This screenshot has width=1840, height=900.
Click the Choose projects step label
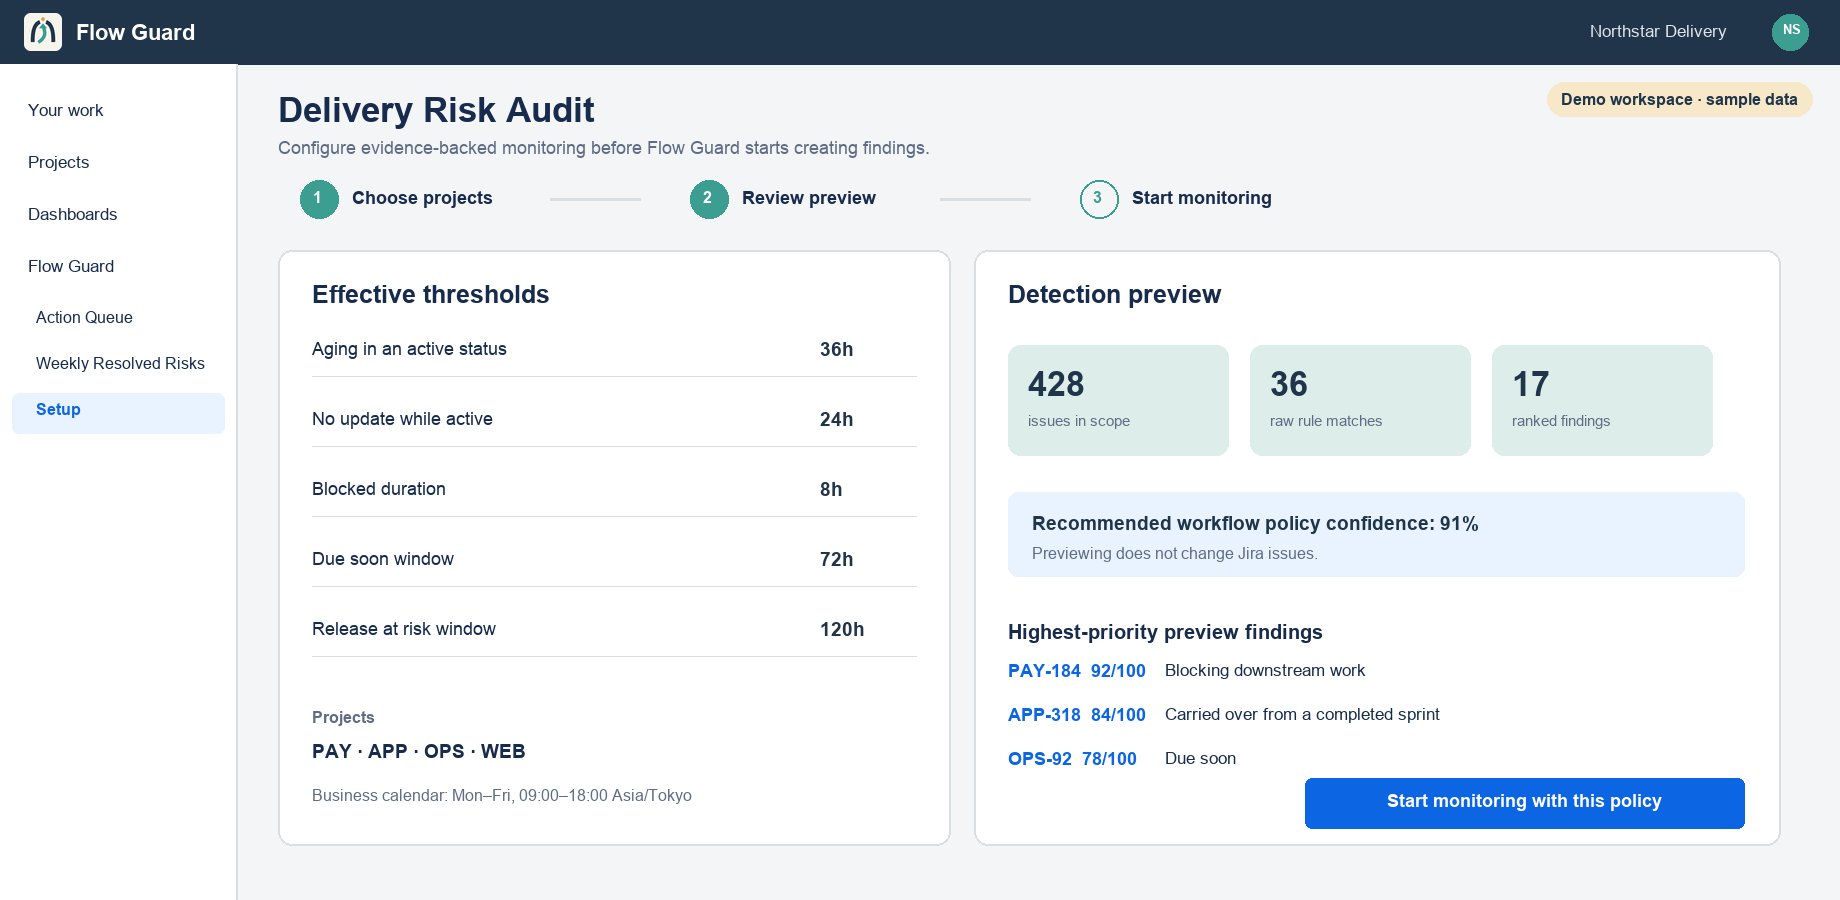(422, 198)
